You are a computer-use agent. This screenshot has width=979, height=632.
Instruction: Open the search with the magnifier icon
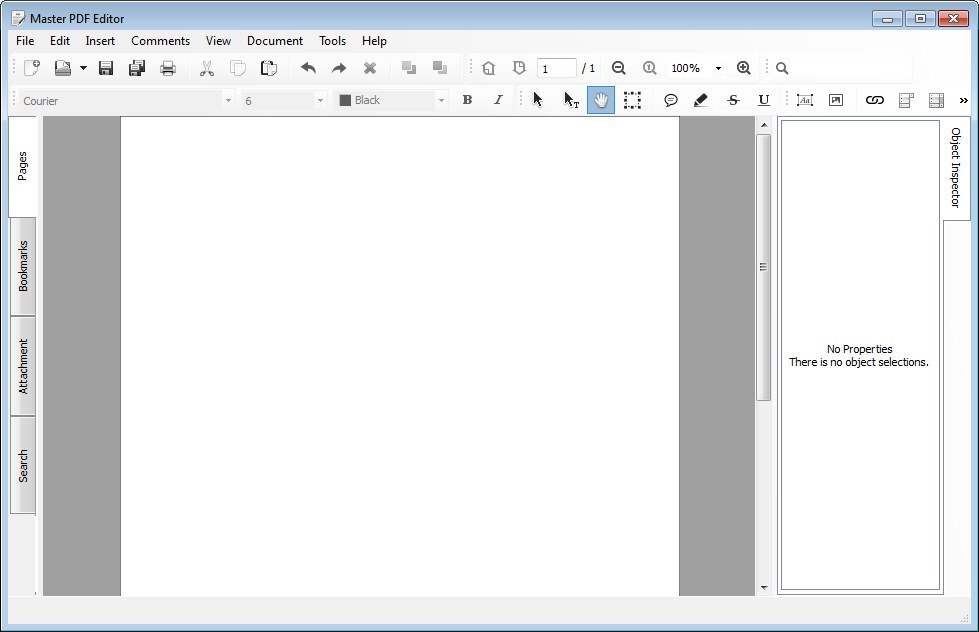tap(781, 67)
